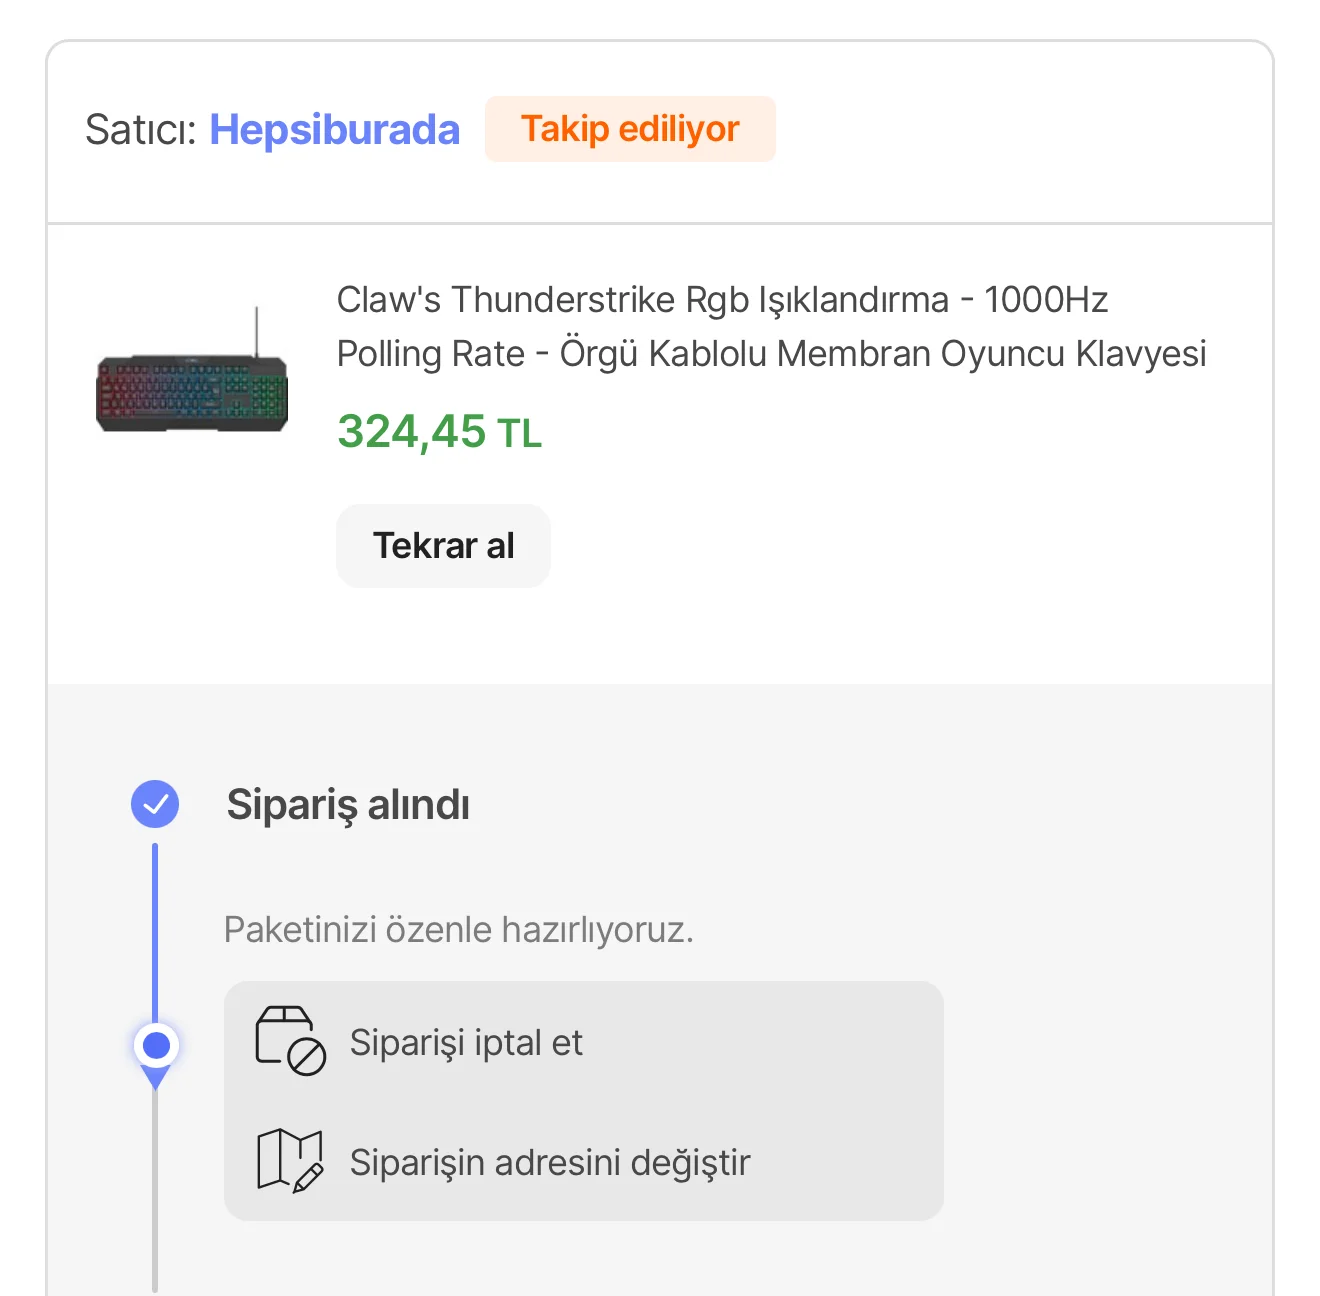The image size is (1320, 1296).
Task: Select the Sipariş alındı status heading
Action: point(348,805)
